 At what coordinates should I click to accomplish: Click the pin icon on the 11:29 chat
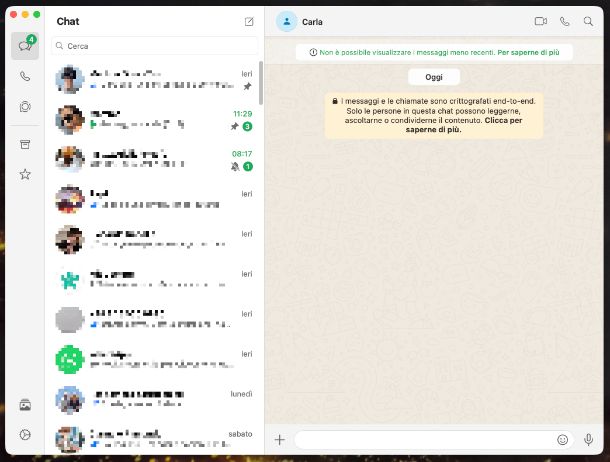pyautogui.click(x=235, y=126)
